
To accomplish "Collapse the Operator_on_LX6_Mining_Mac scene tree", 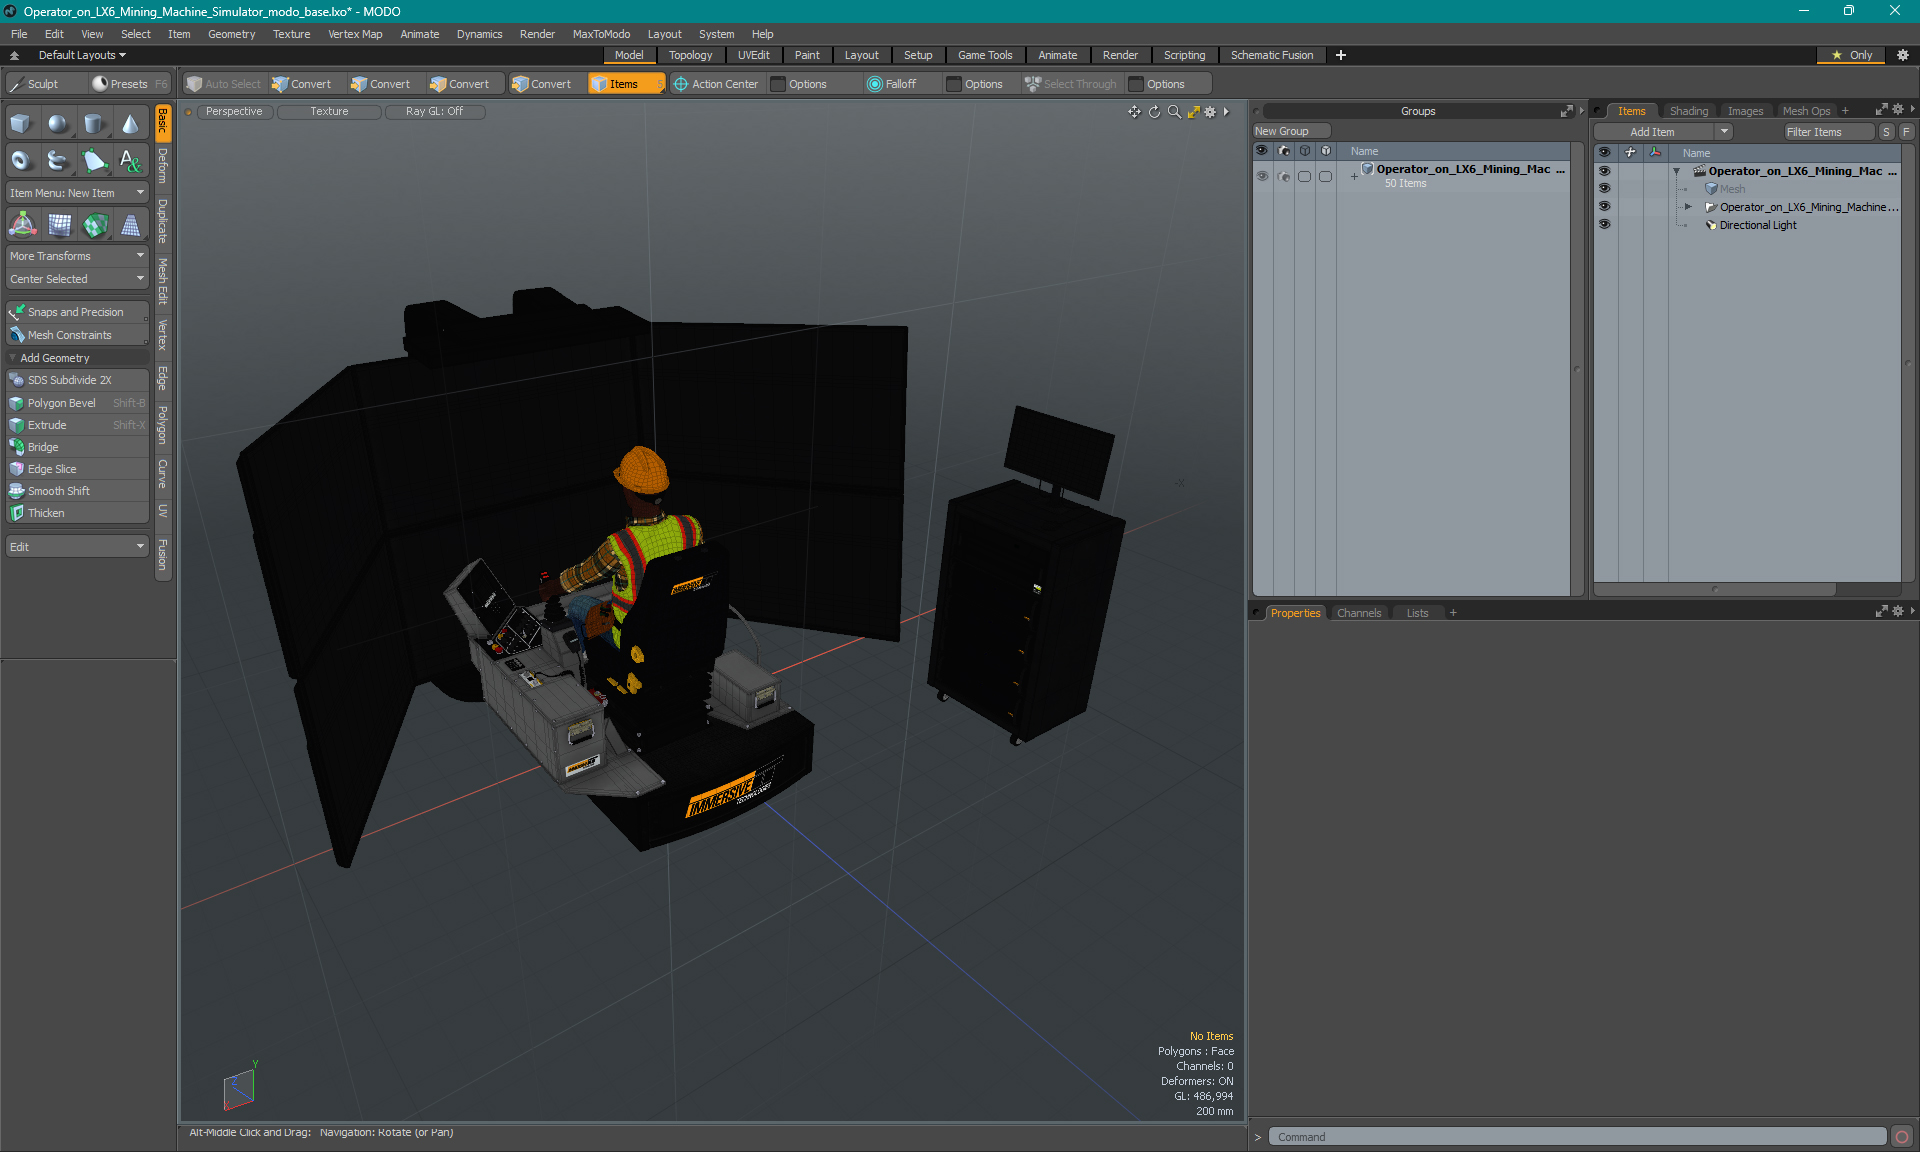I will point(1676,171).
